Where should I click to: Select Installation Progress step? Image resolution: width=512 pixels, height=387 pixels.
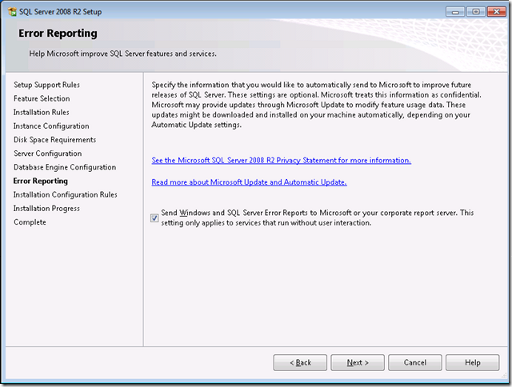click(47, 208)
